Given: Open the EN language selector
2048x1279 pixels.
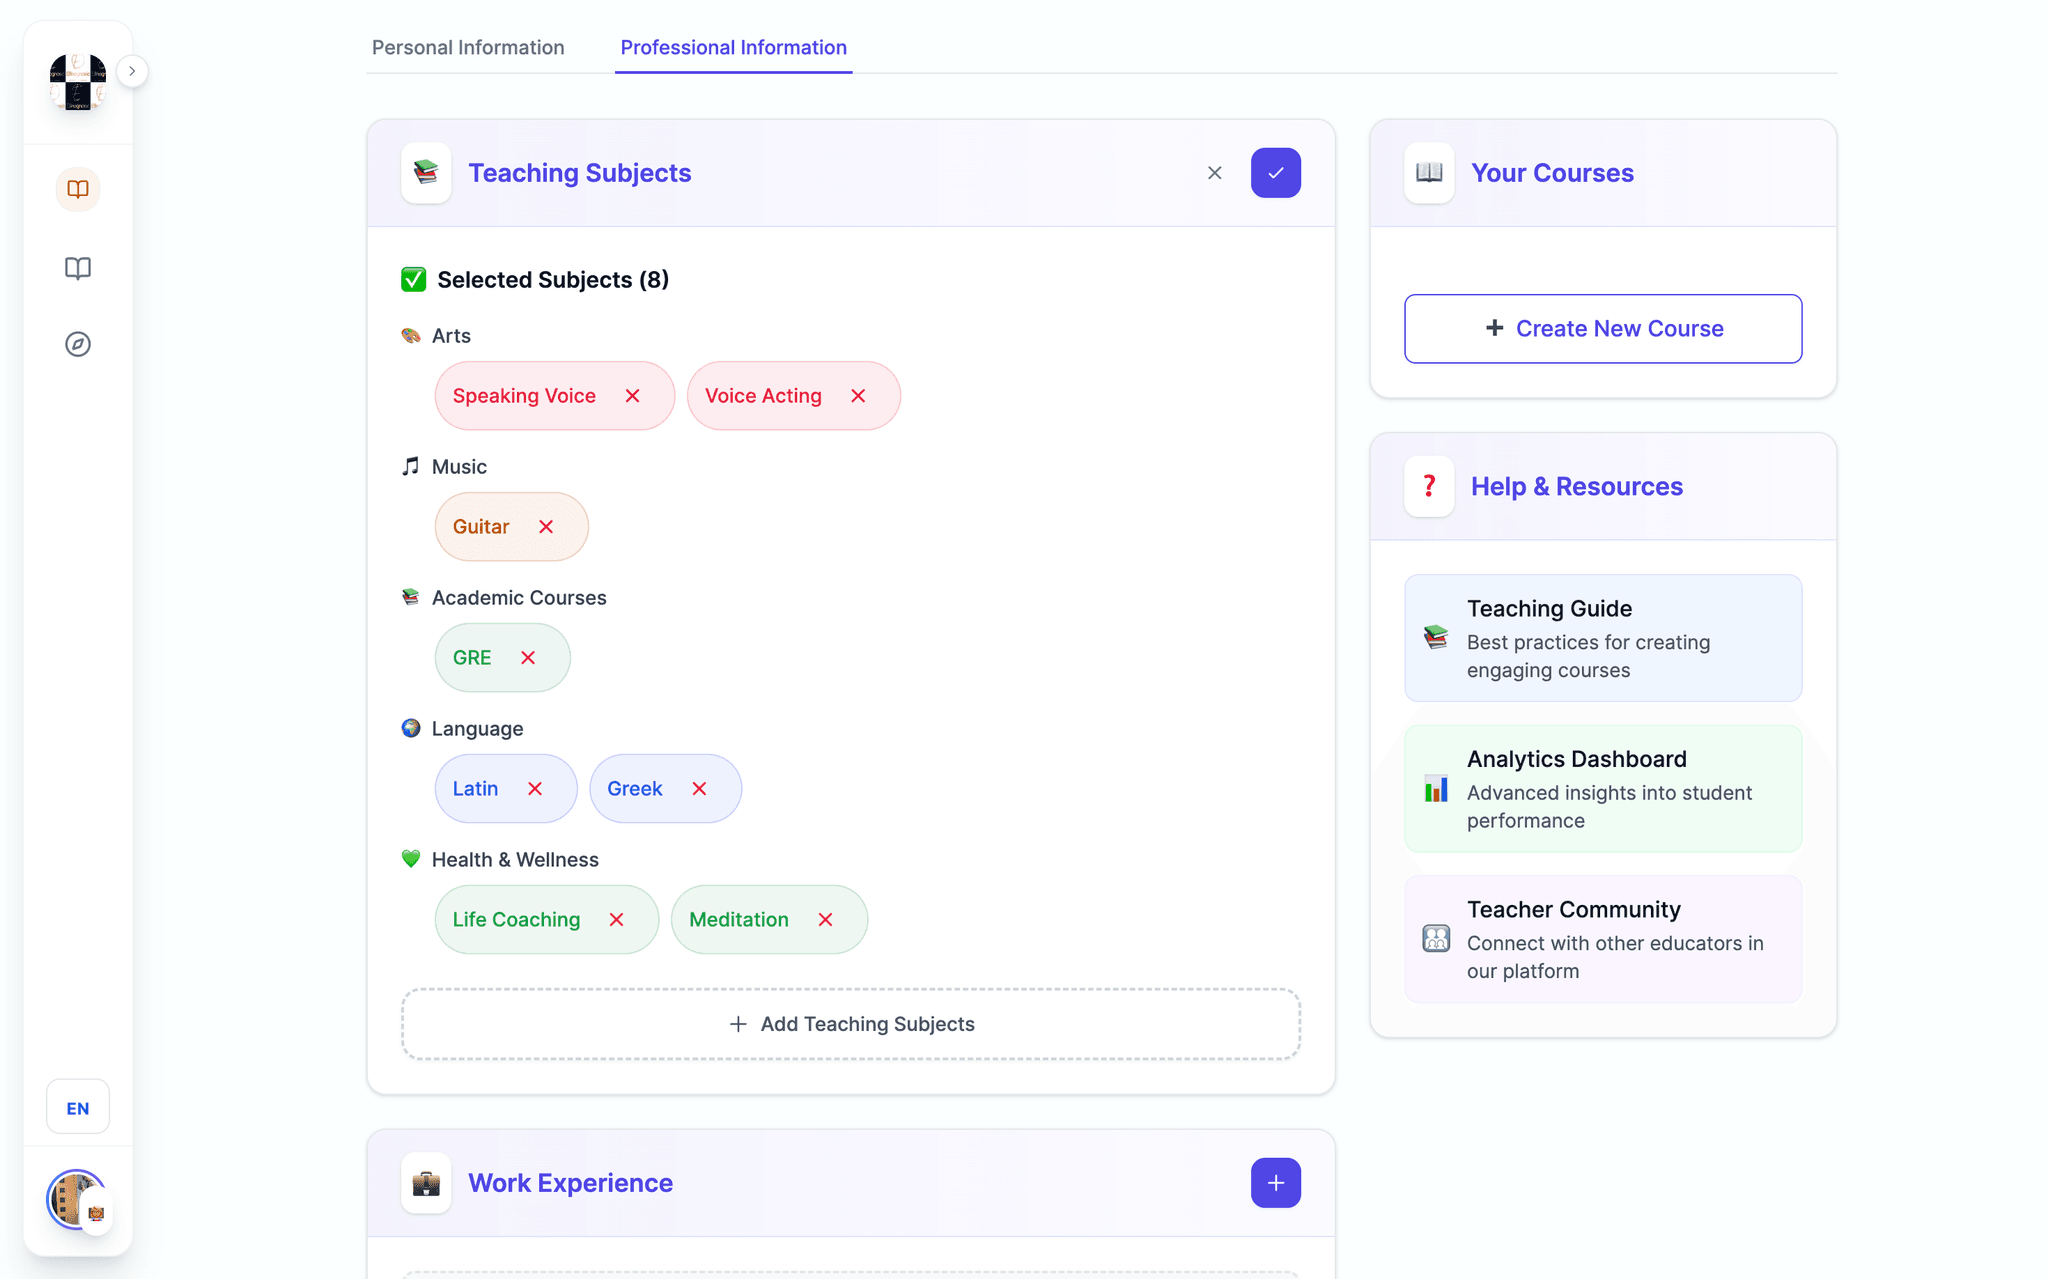Looking at the screenshot, I should tap(78, 1108).
